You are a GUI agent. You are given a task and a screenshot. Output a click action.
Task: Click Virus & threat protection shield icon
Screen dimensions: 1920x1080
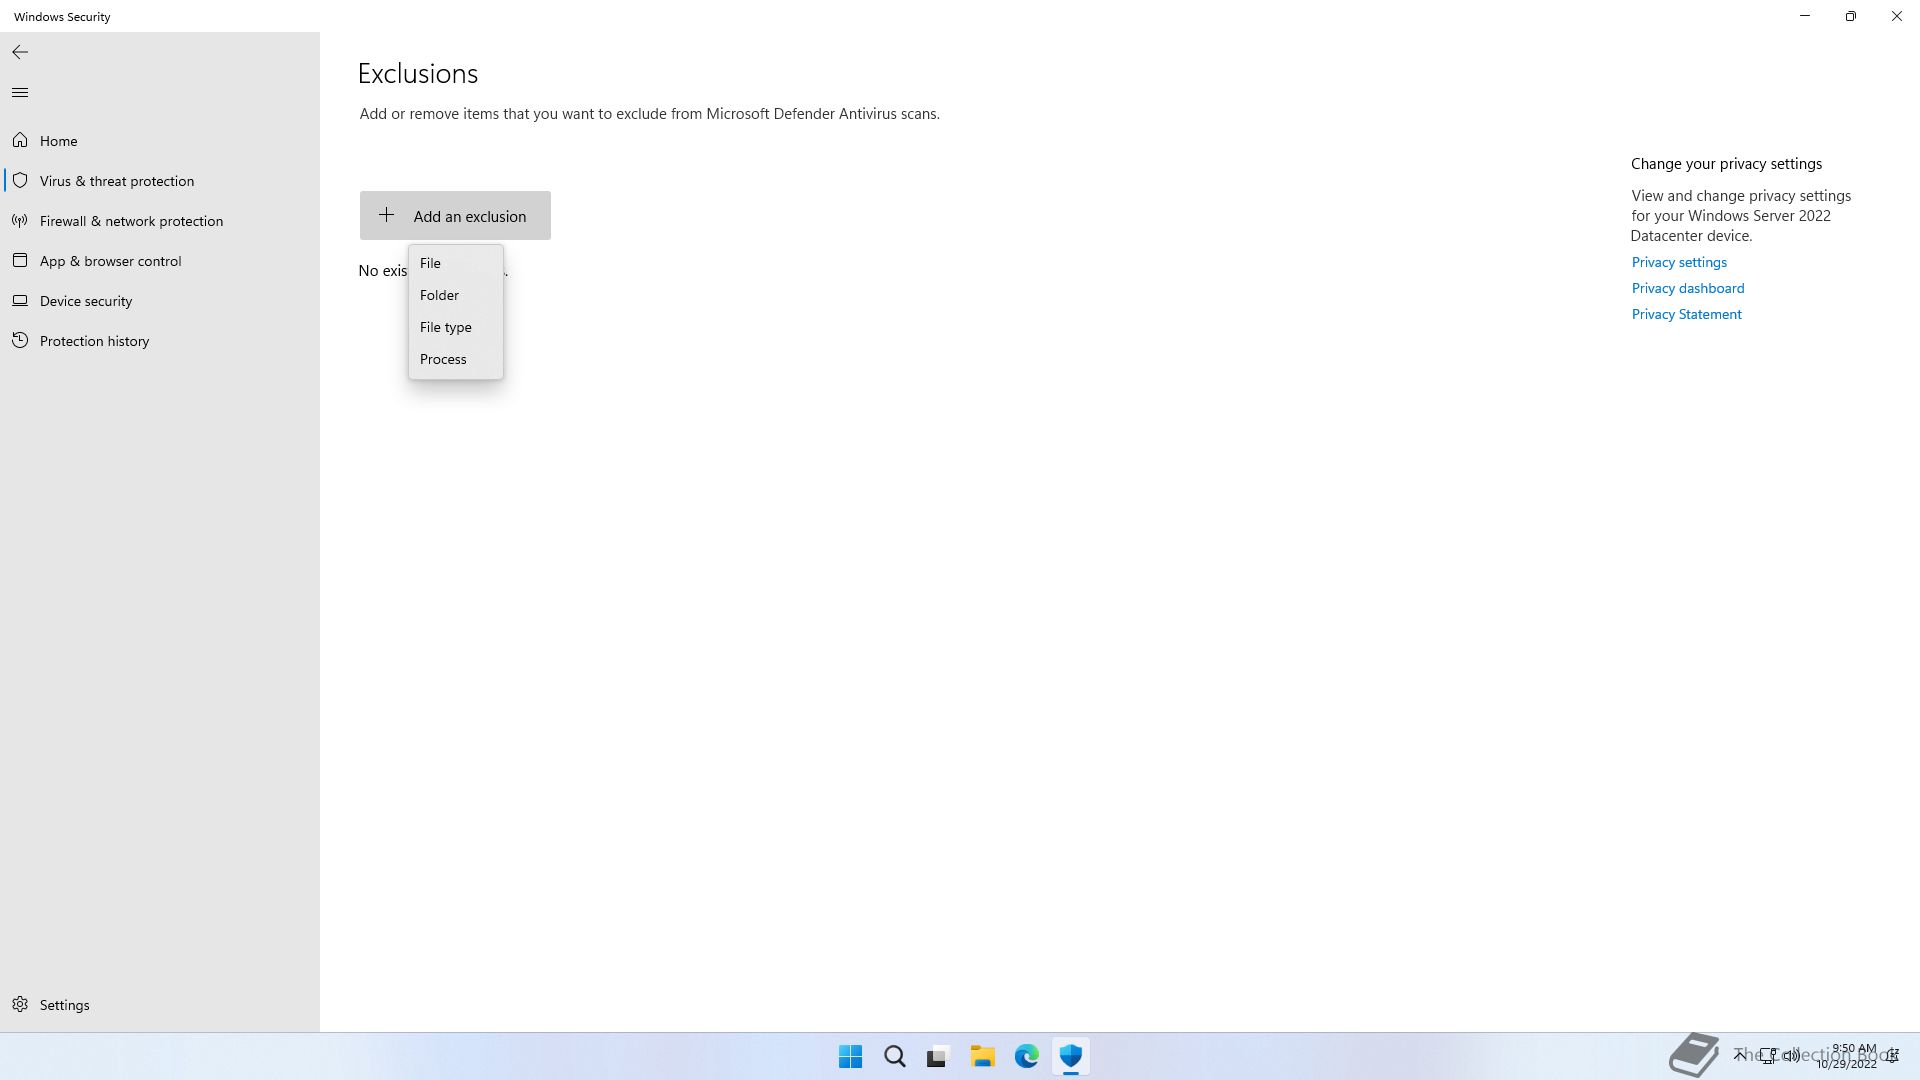[x=20, y=181]
